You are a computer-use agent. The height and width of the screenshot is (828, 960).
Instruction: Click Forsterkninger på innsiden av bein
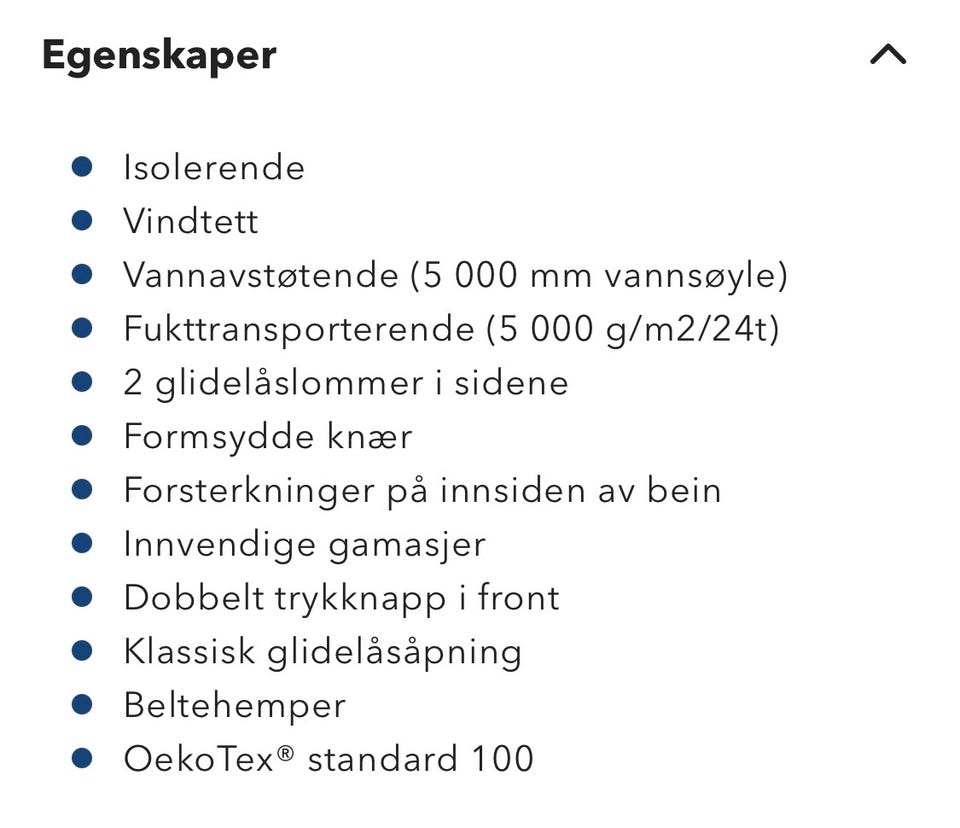point(421,491)
